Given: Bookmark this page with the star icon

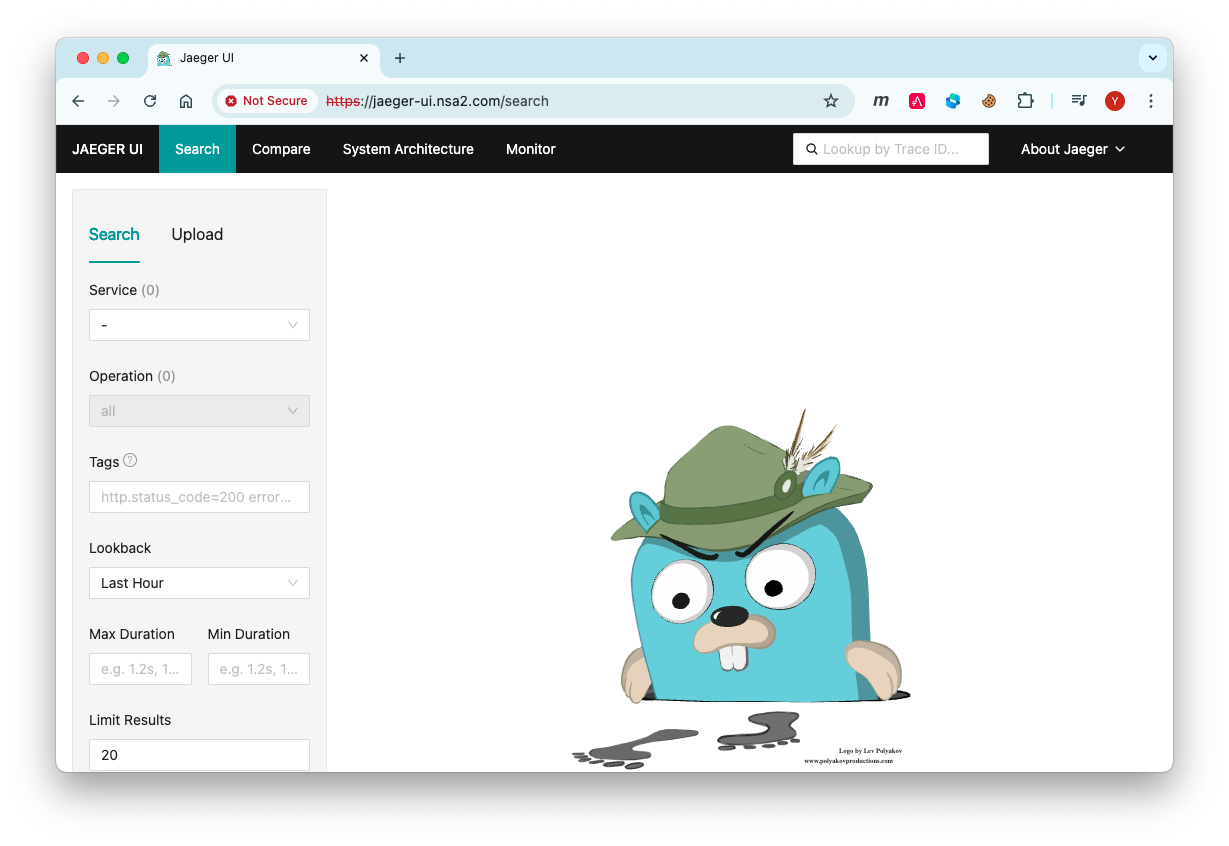Looking at the screenshot, I should (831, 101).
